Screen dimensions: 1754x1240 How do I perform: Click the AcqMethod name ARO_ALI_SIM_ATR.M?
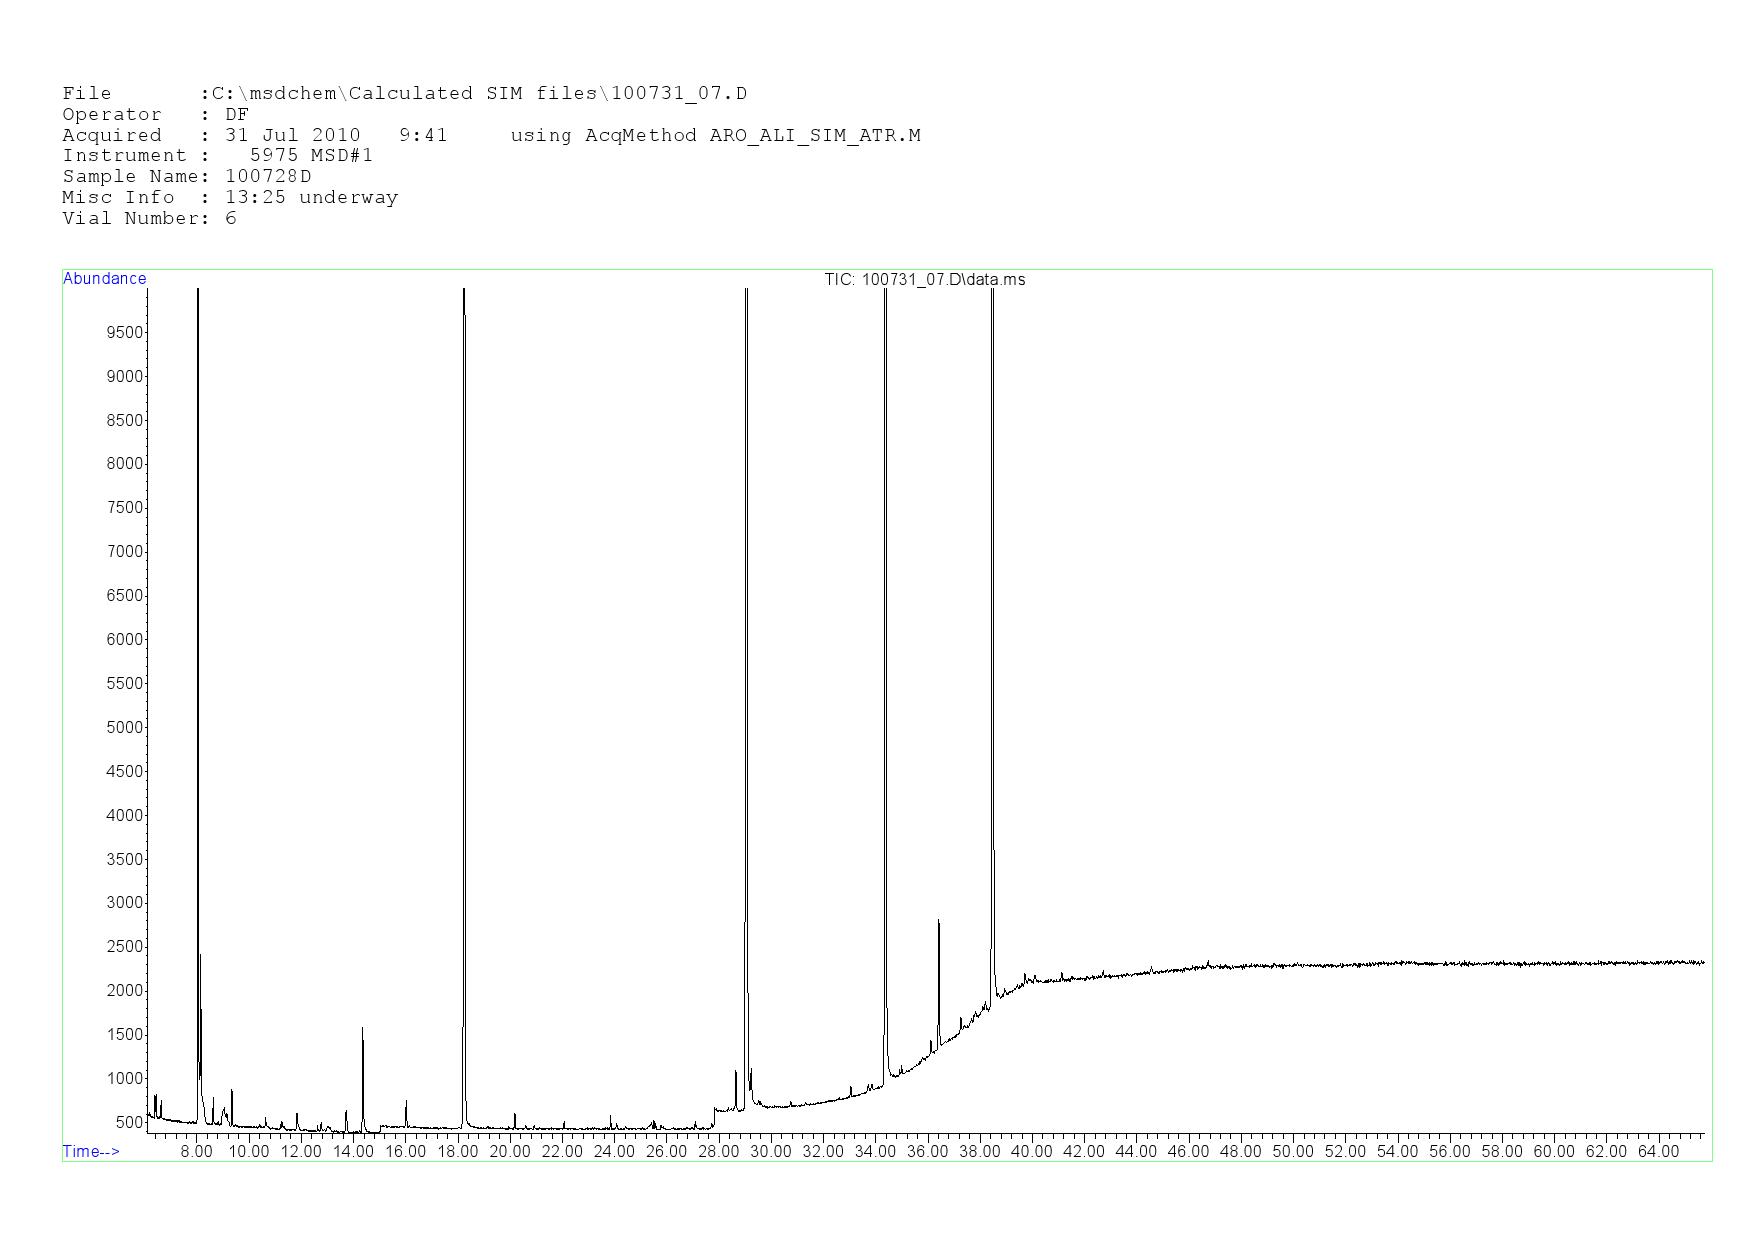814,135
